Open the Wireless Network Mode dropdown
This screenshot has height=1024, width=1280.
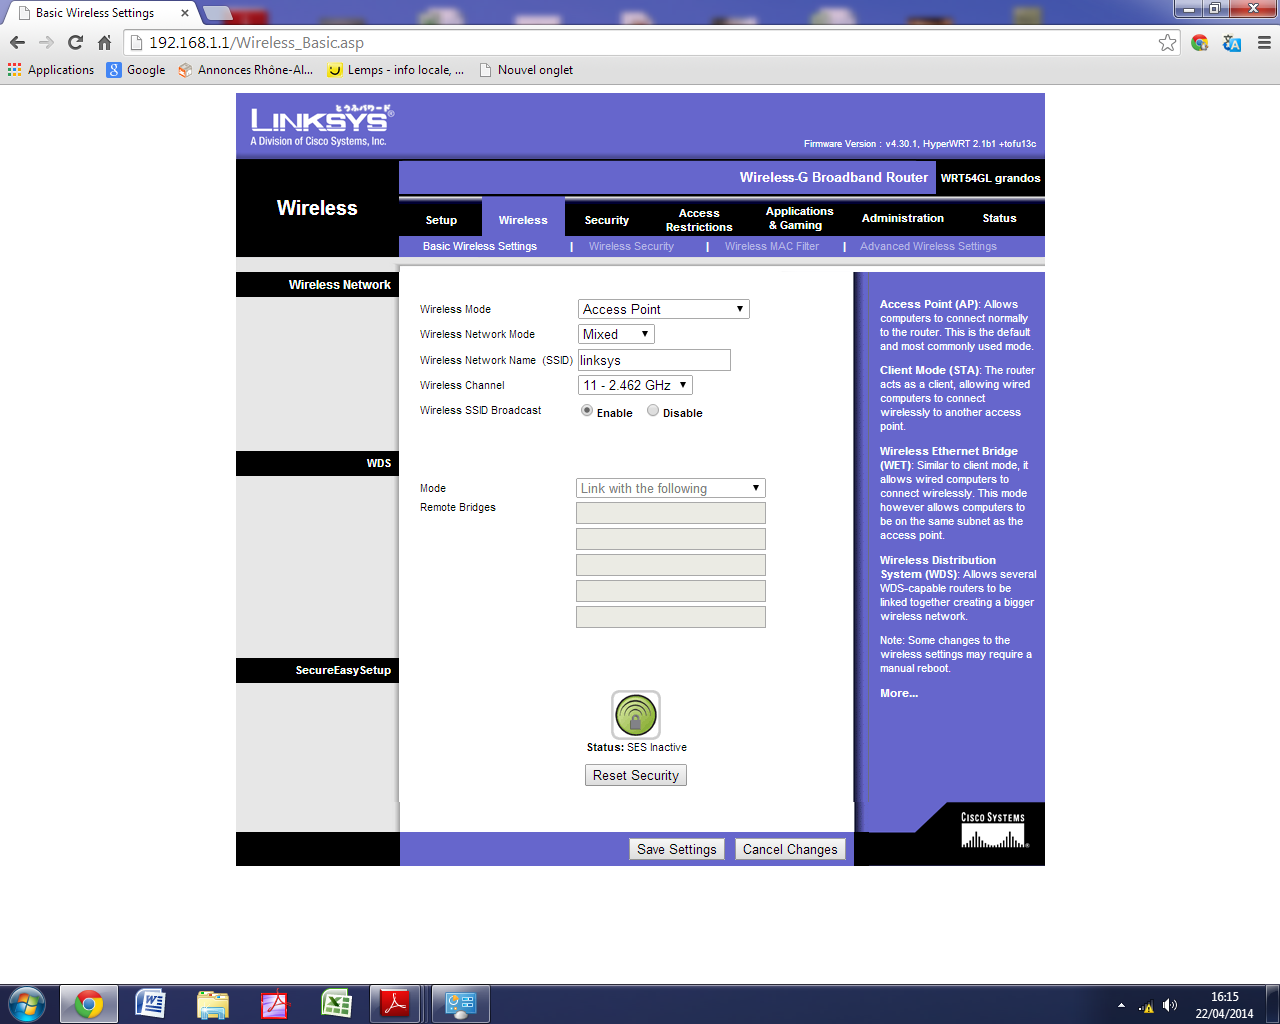616,334
